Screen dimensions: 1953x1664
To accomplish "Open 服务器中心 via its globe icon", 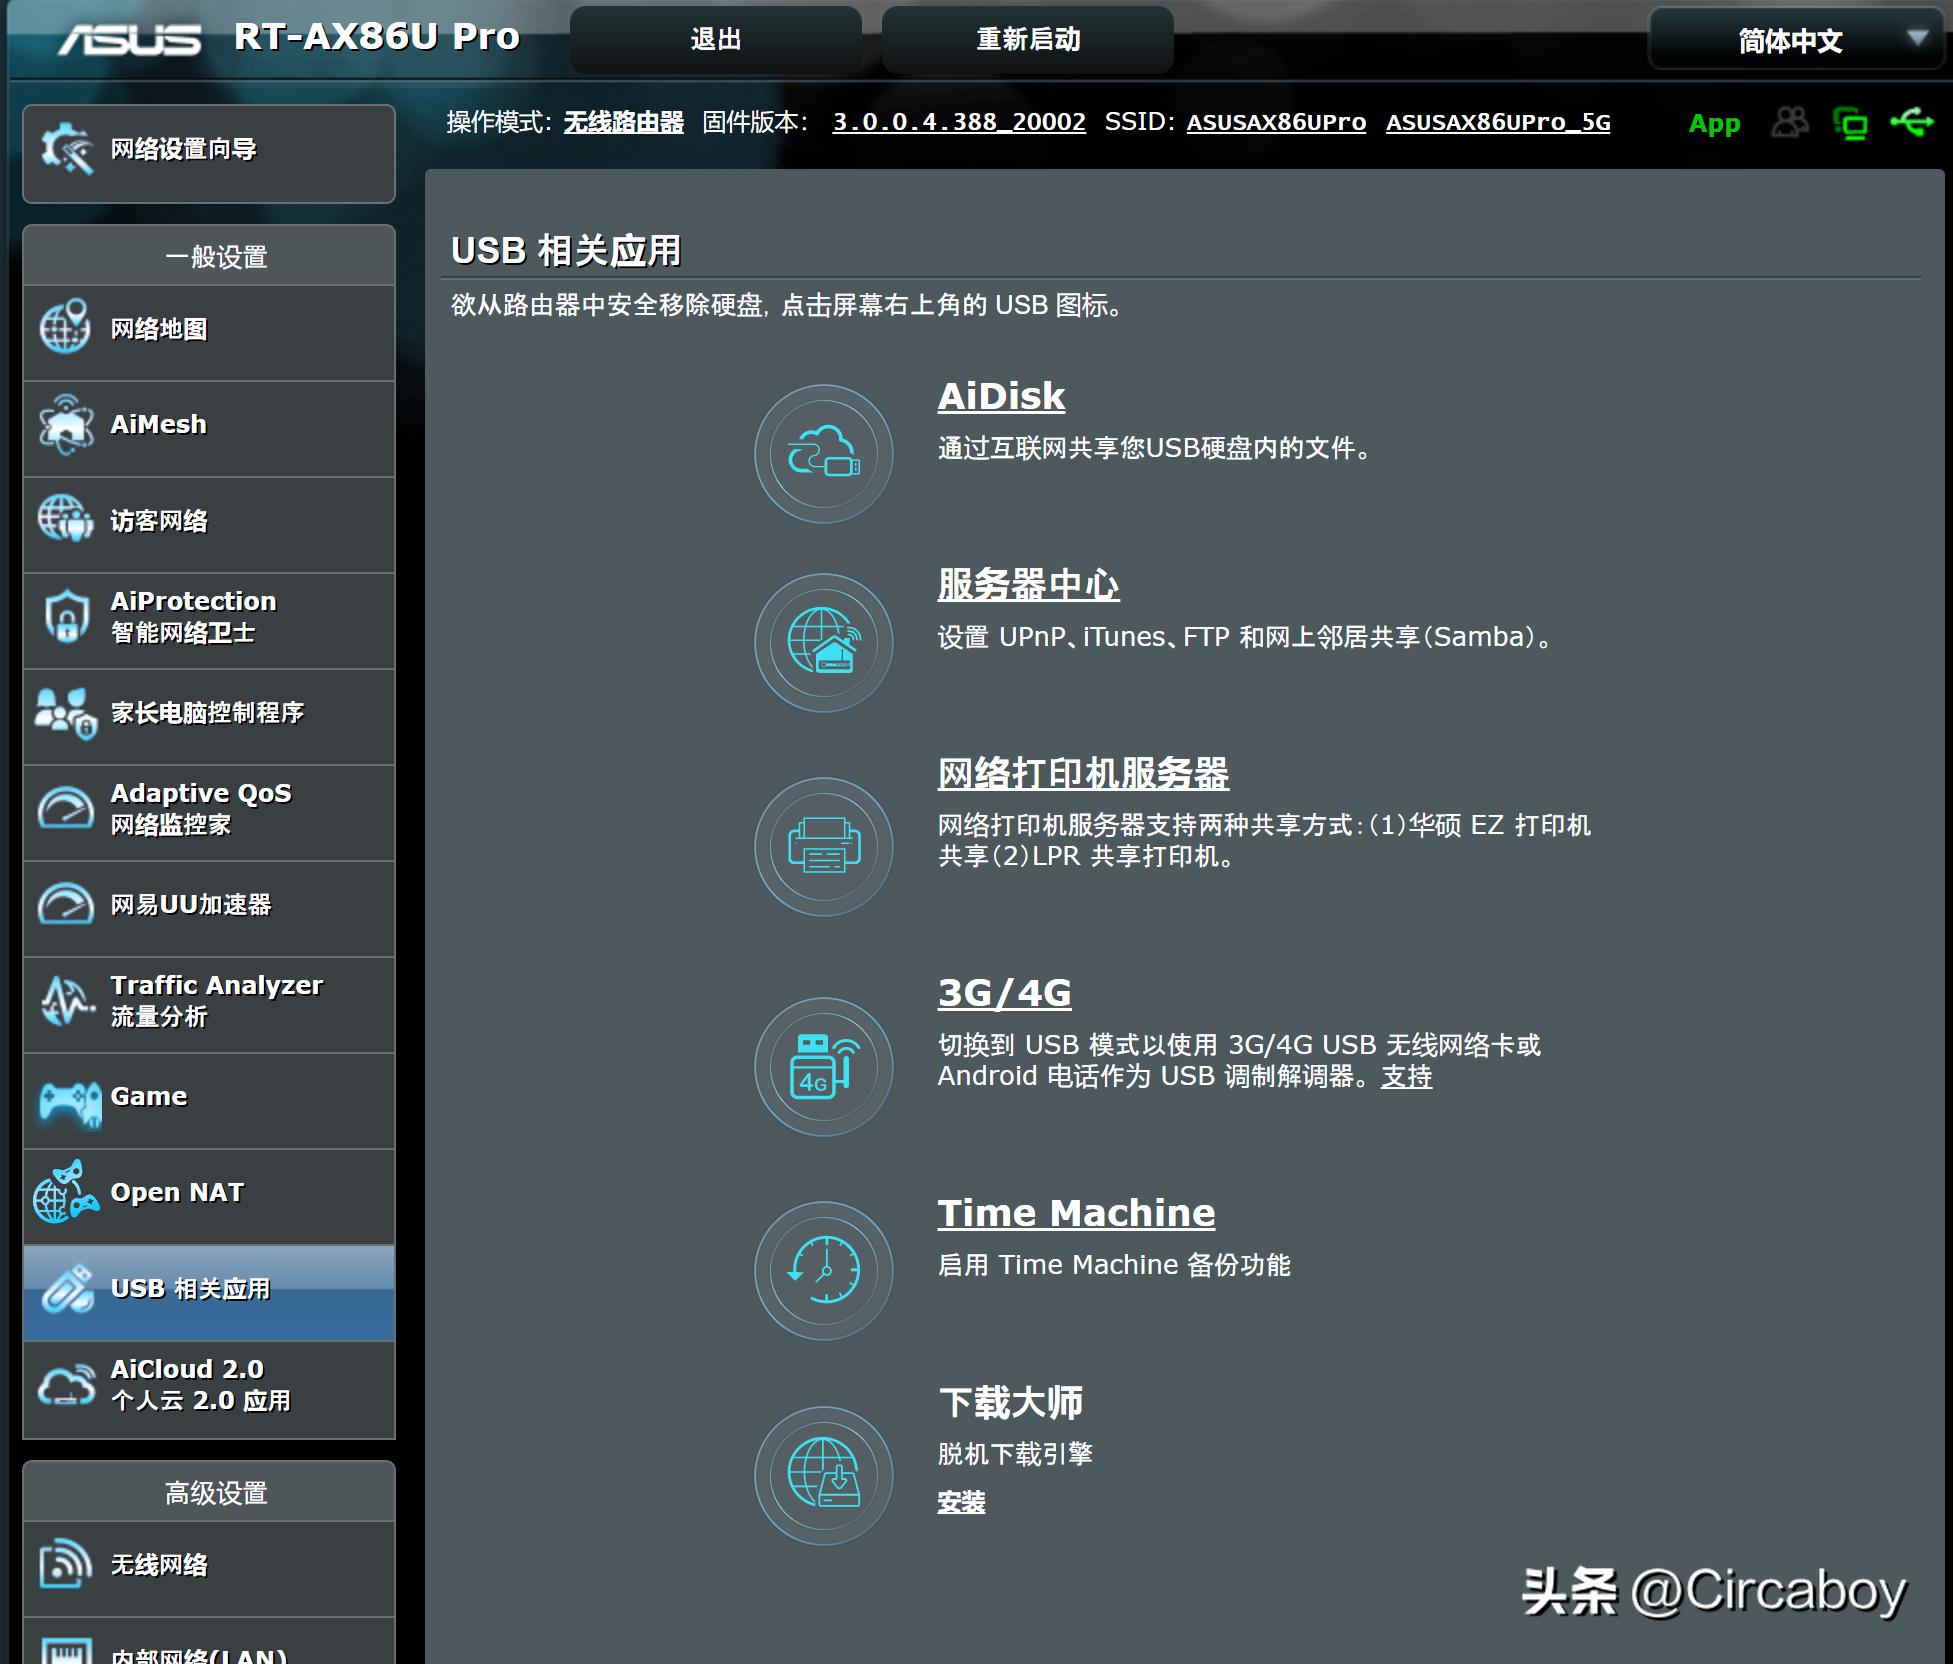I will coord(822,645).
